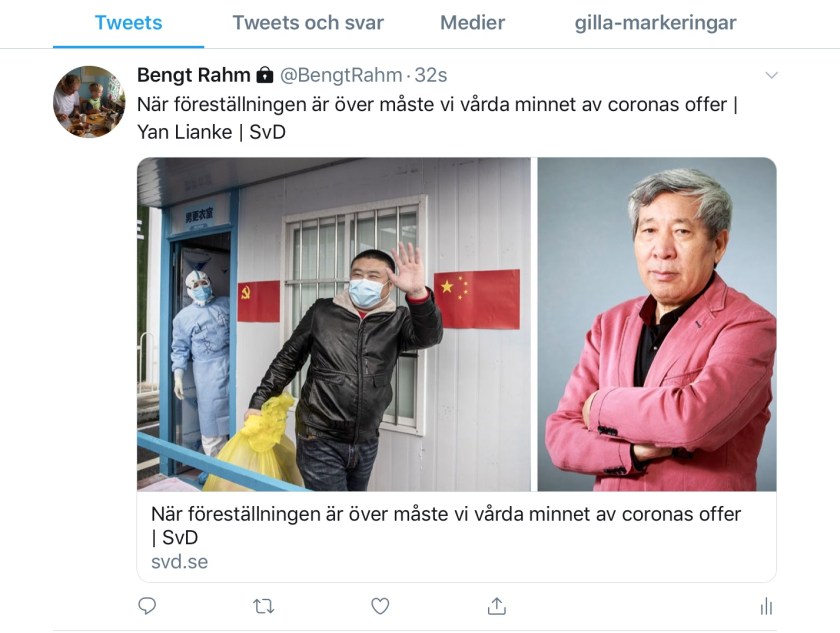Like the tweet with heart icon
The height and width of the screenshot is (633, 840).
point(380,606)
